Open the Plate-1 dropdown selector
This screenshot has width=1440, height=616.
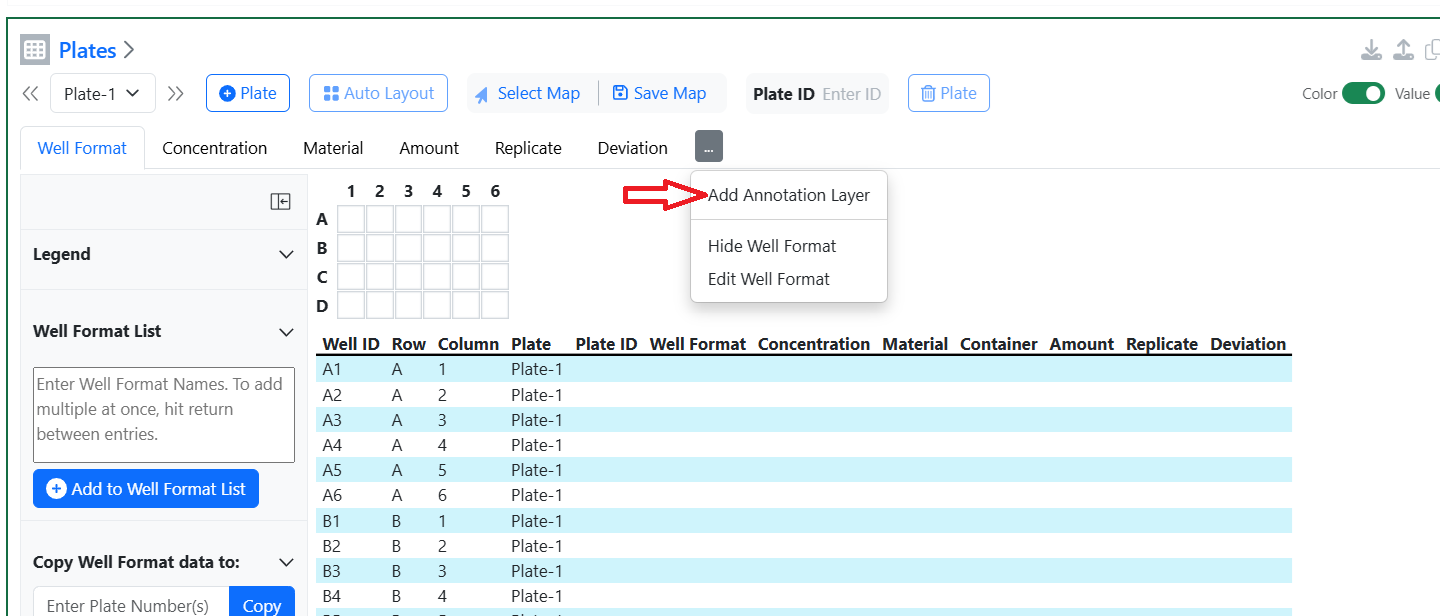point(102,93)
